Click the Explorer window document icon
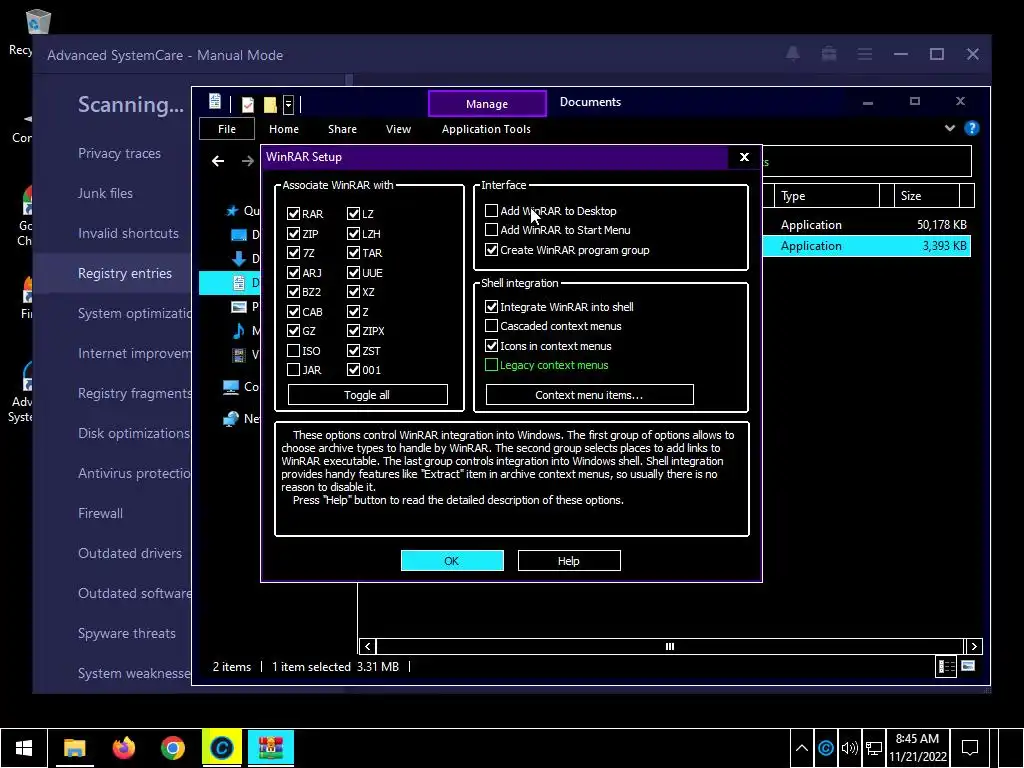The image size is (1024, 768). [x=215, y=102]
